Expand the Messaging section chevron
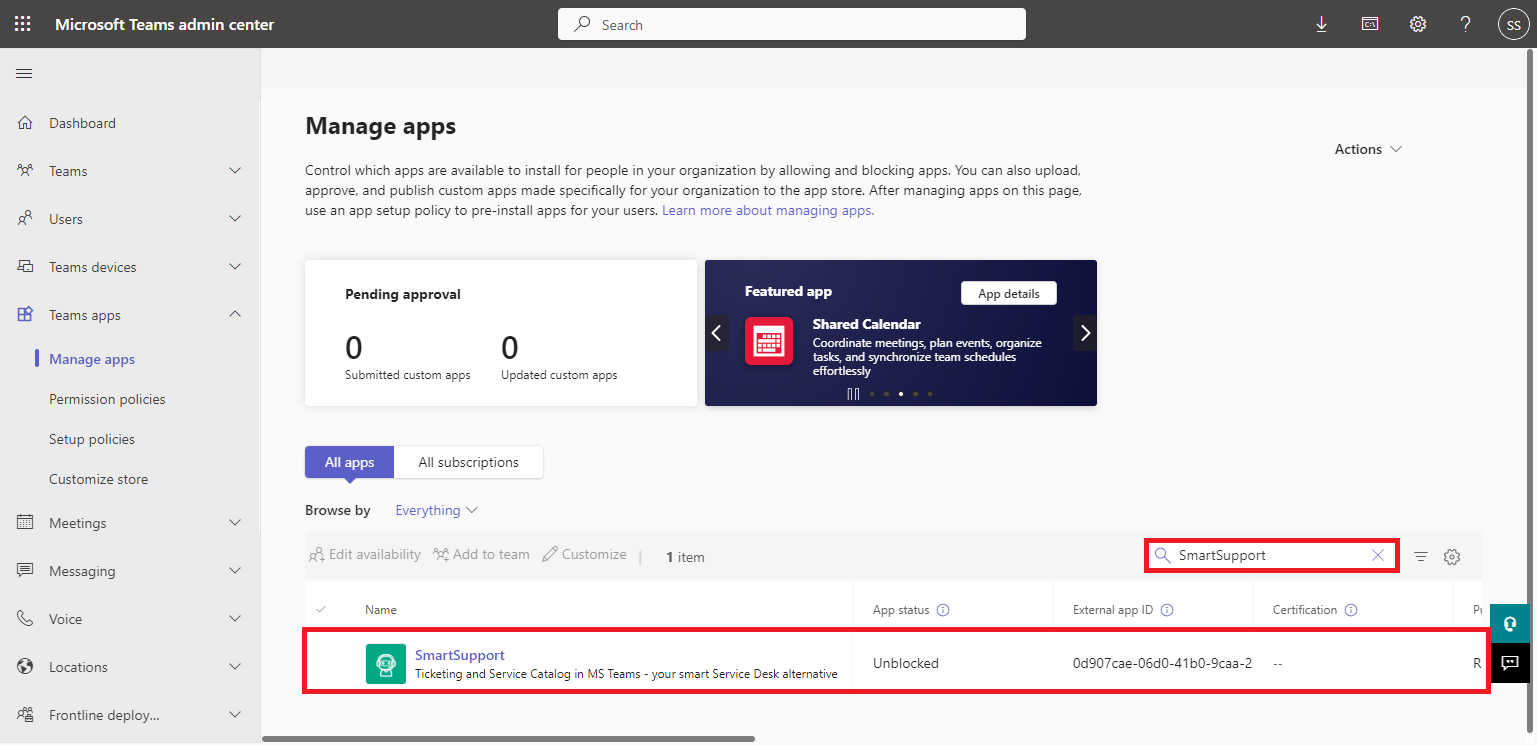This screenshot has height=745, width=1537. coord(235,571)
